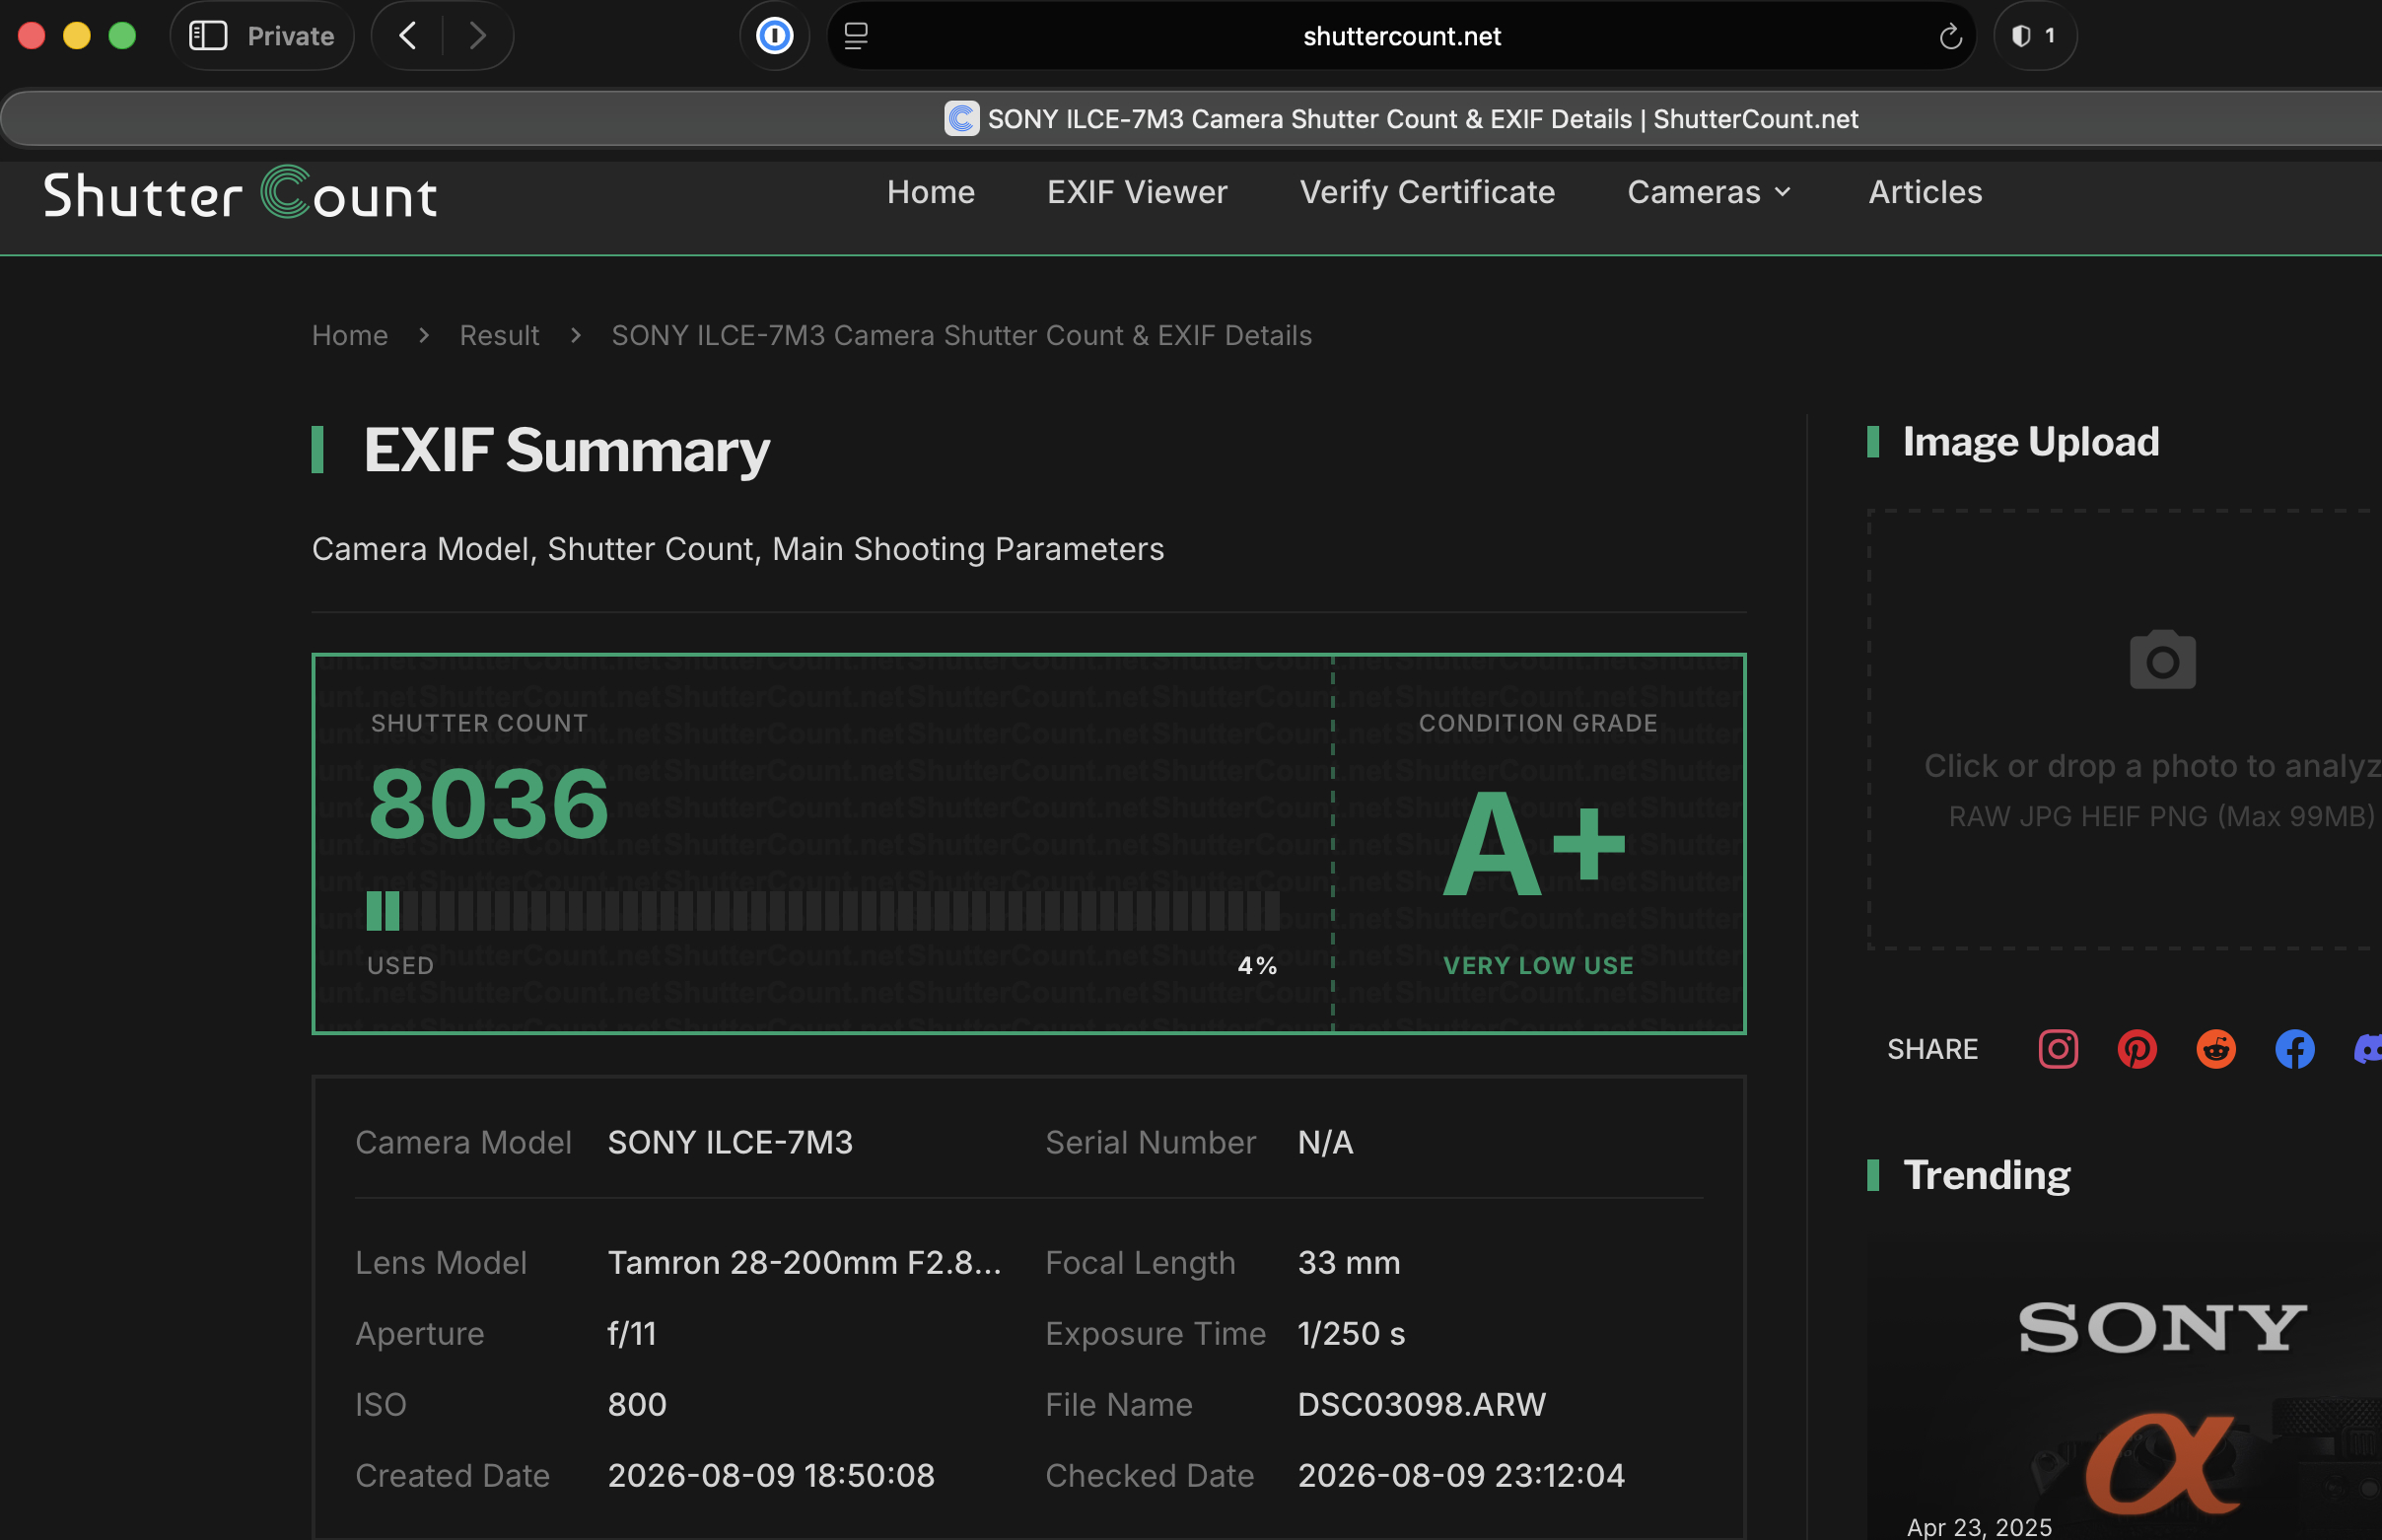Click the VERY LOW USE label
The image size is (2382, 1540).
pyautogui.click(x=1538, y=966)
